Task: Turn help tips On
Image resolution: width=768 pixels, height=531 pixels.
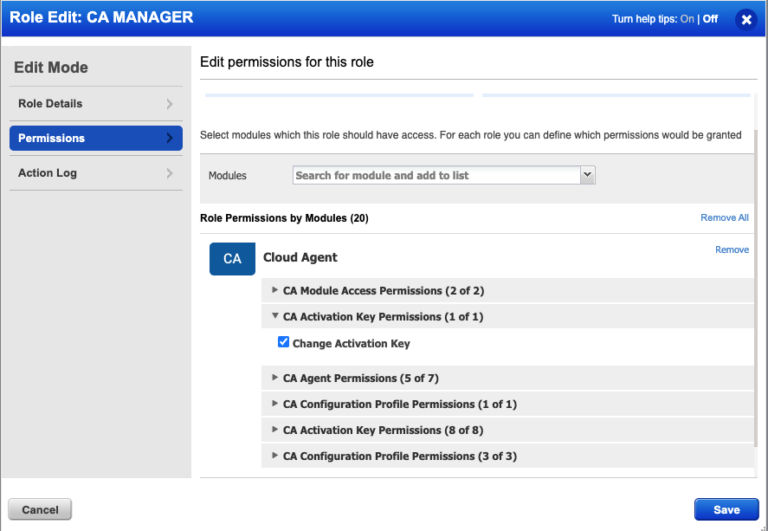Action: (687, 19)
